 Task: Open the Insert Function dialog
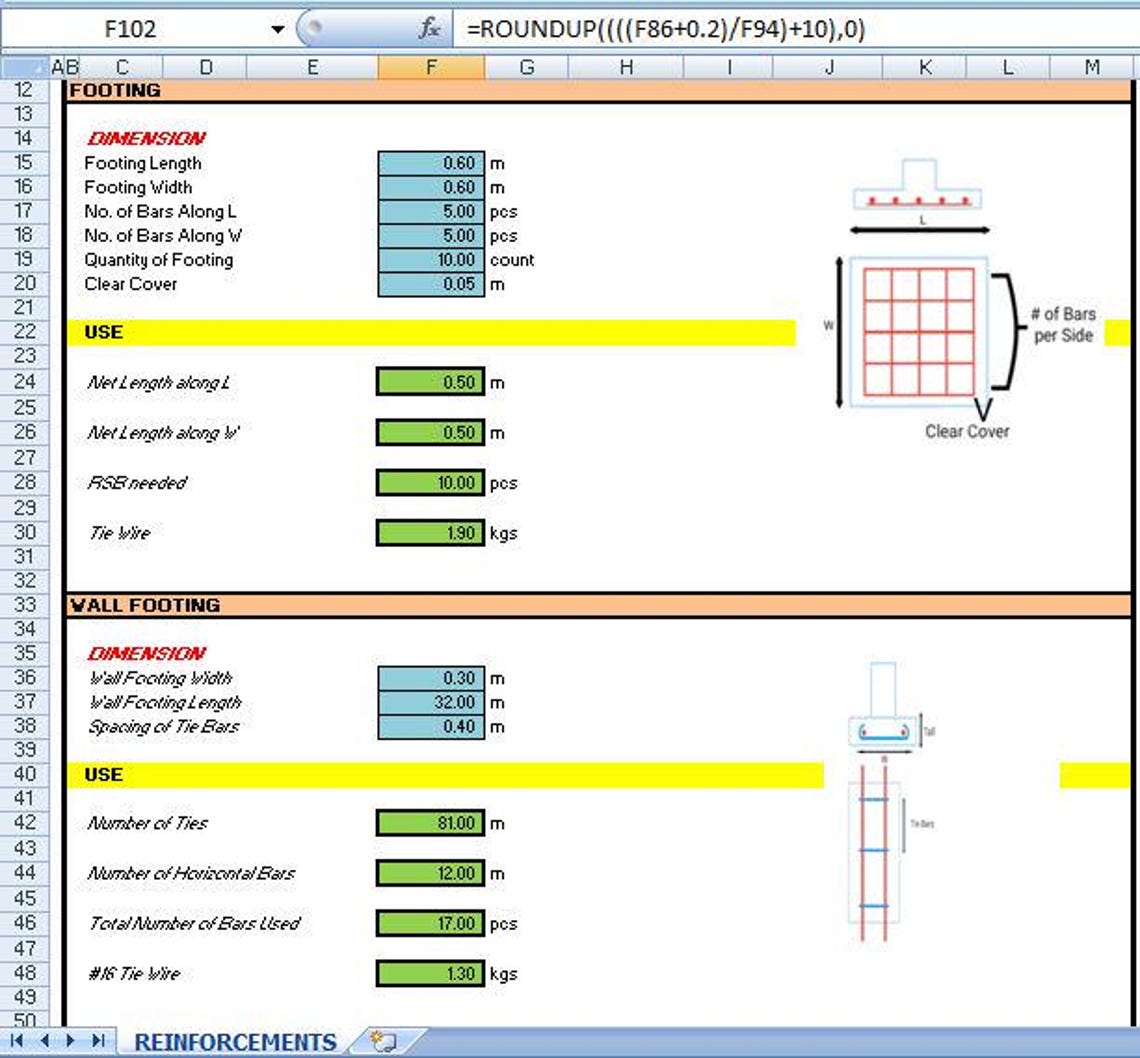pyautogui.click(x=429, y=29)
